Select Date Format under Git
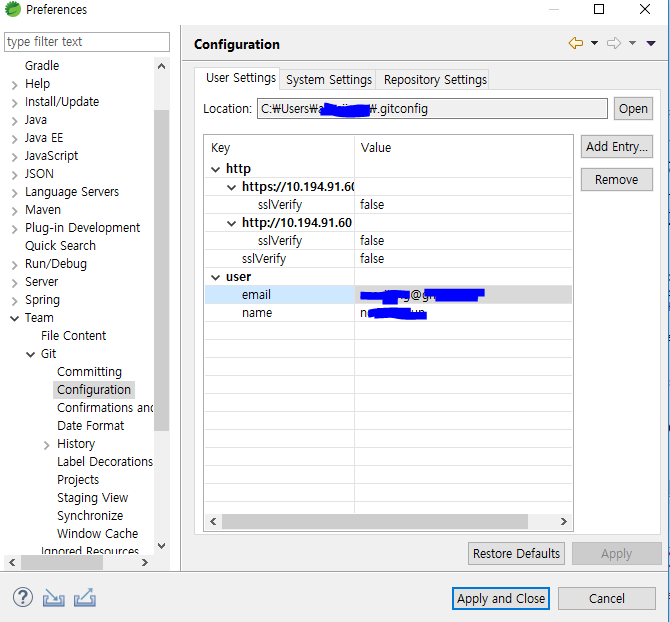 point(91,425)
